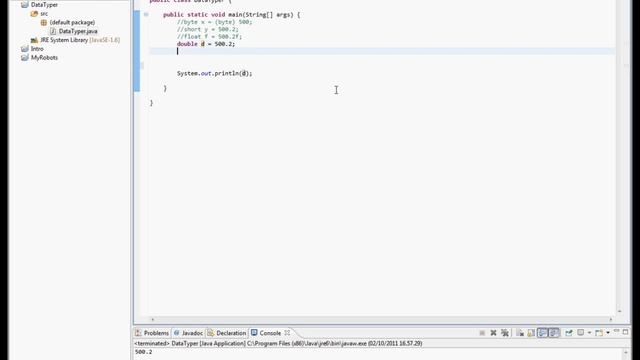Close the Console tab with its X
This screenshot has width=640, height=360.
287,333
